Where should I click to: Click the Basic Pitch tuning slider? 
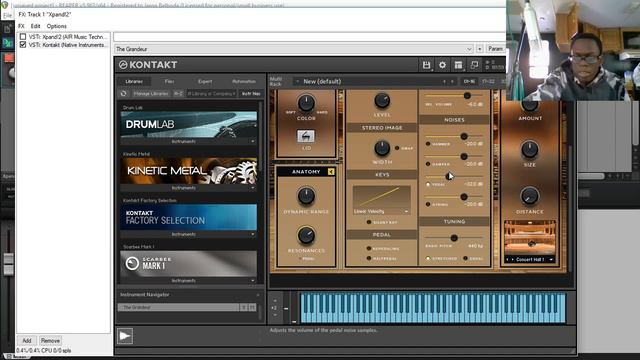click(454, 238)
